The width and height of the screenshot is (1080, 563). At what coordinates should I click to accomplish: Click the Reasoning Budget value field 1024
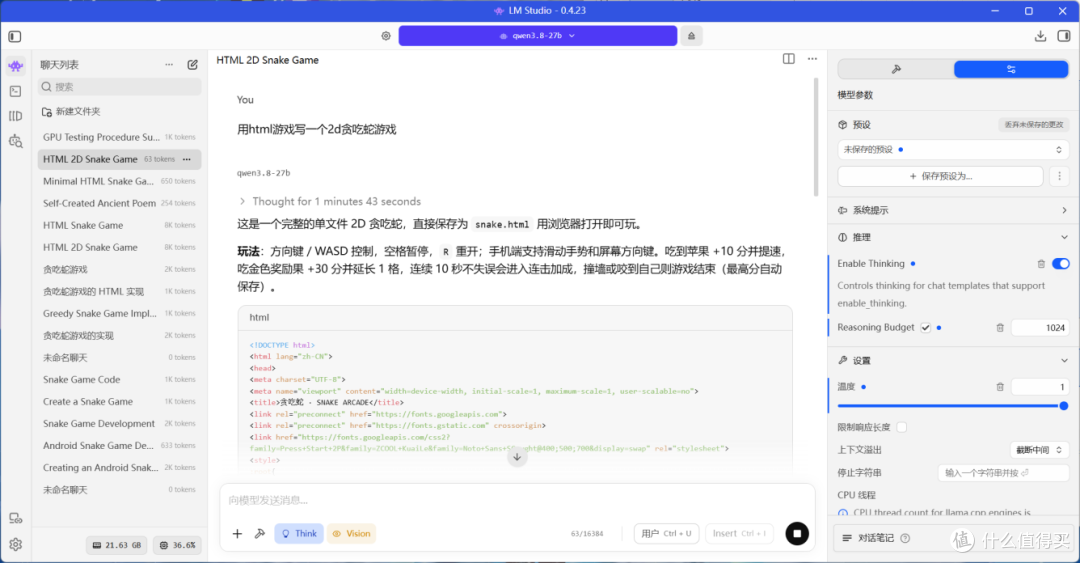[1040, 328]
